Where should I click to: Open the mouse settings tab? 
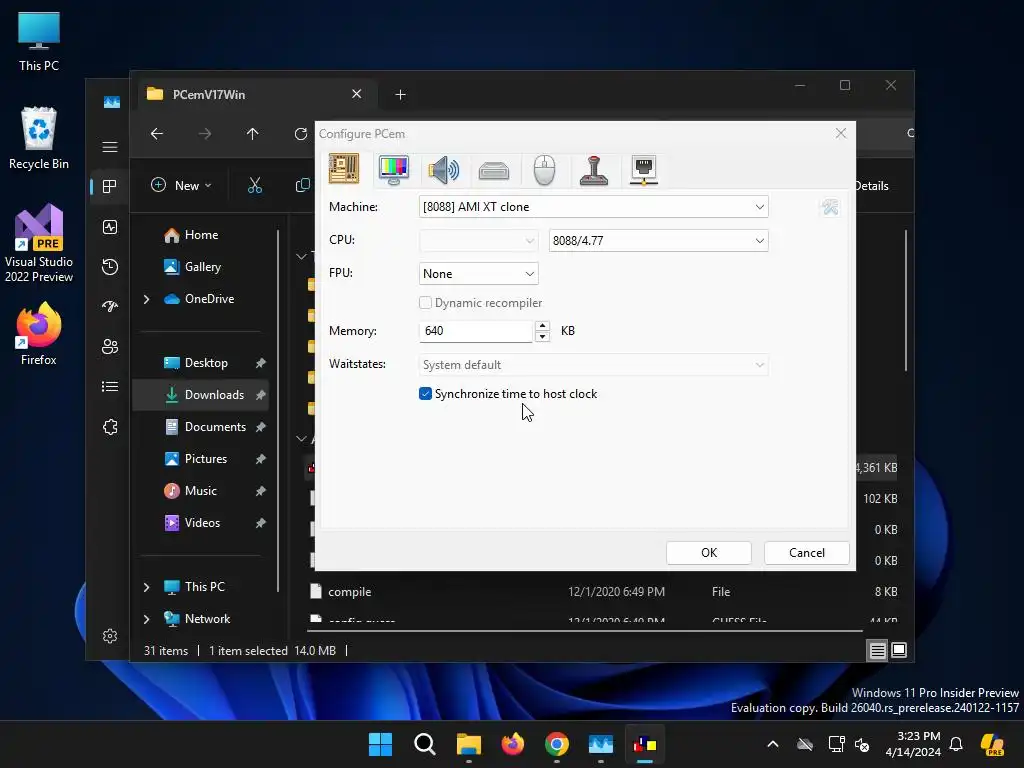click(544, 170)
